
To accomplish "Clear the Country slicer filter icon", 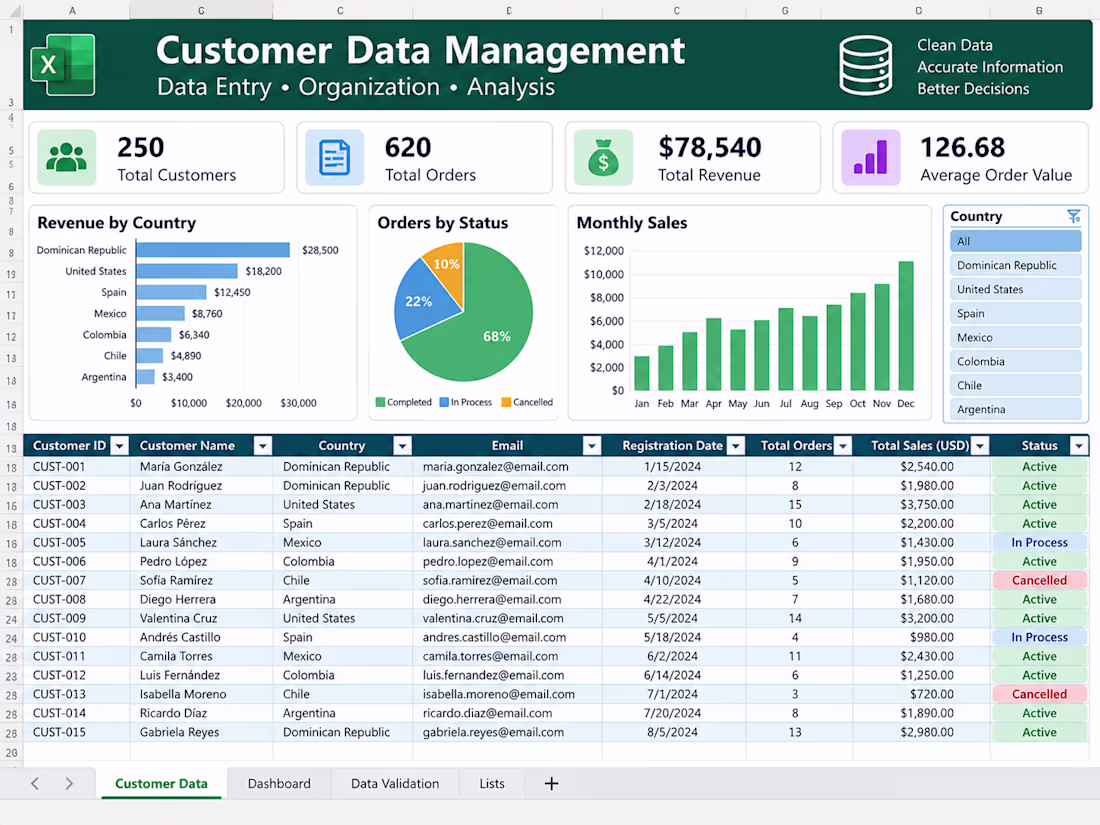I will (x=1073, y=216).
